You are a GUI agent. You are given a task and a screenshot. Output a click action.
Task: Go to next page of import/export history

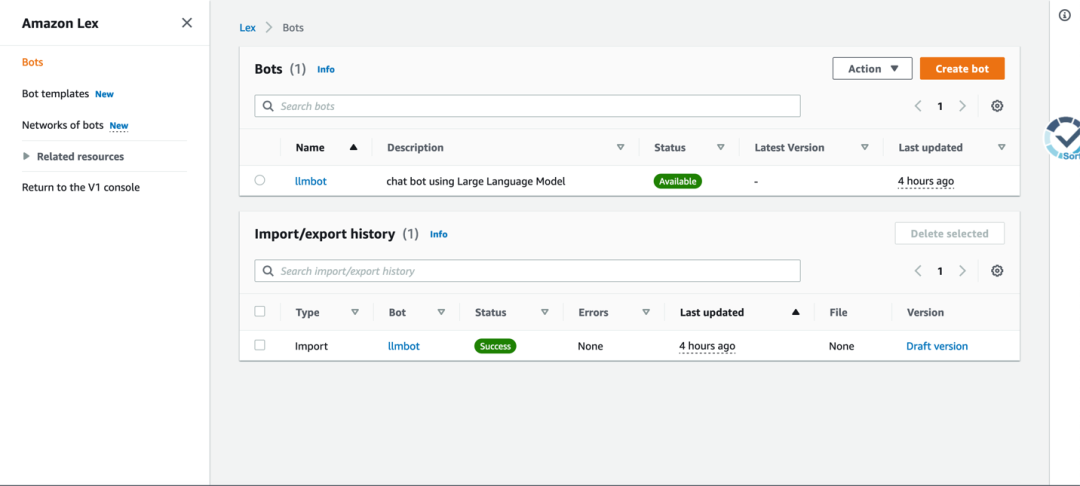[962, 271]
